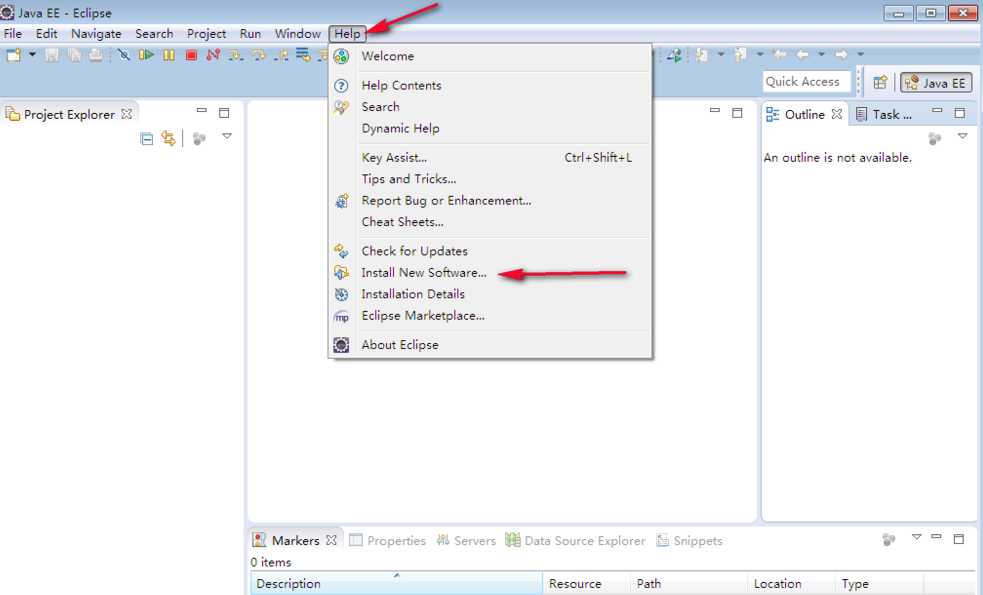Click the Step Return toolbar icon
983x595 pixels.
(x=281, y=56)
